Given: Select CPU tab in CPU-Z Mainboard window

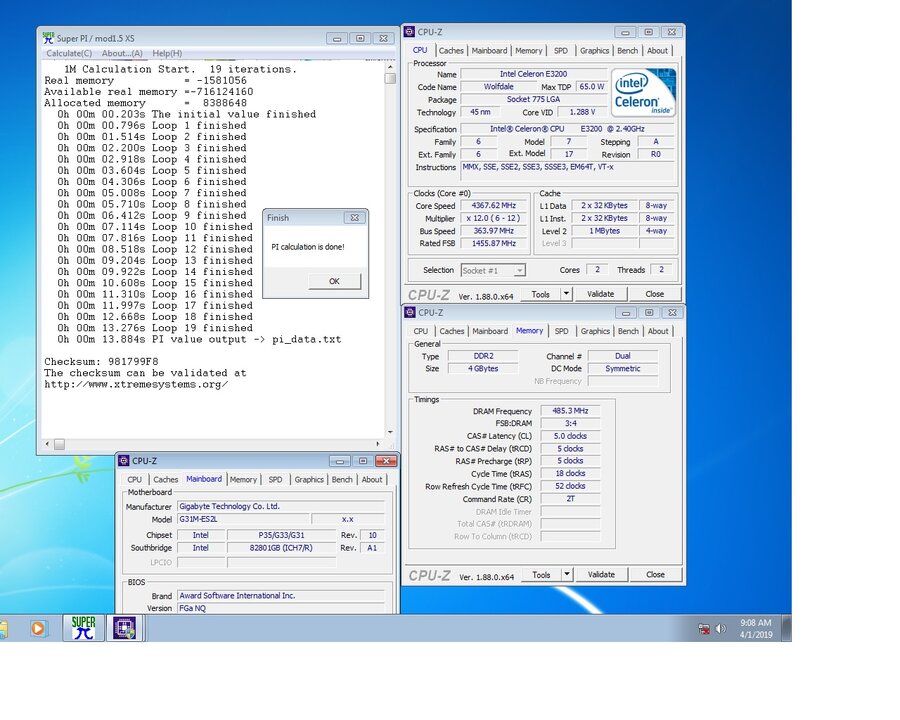Looking at the screenshot, I should [x=134, y=479].
